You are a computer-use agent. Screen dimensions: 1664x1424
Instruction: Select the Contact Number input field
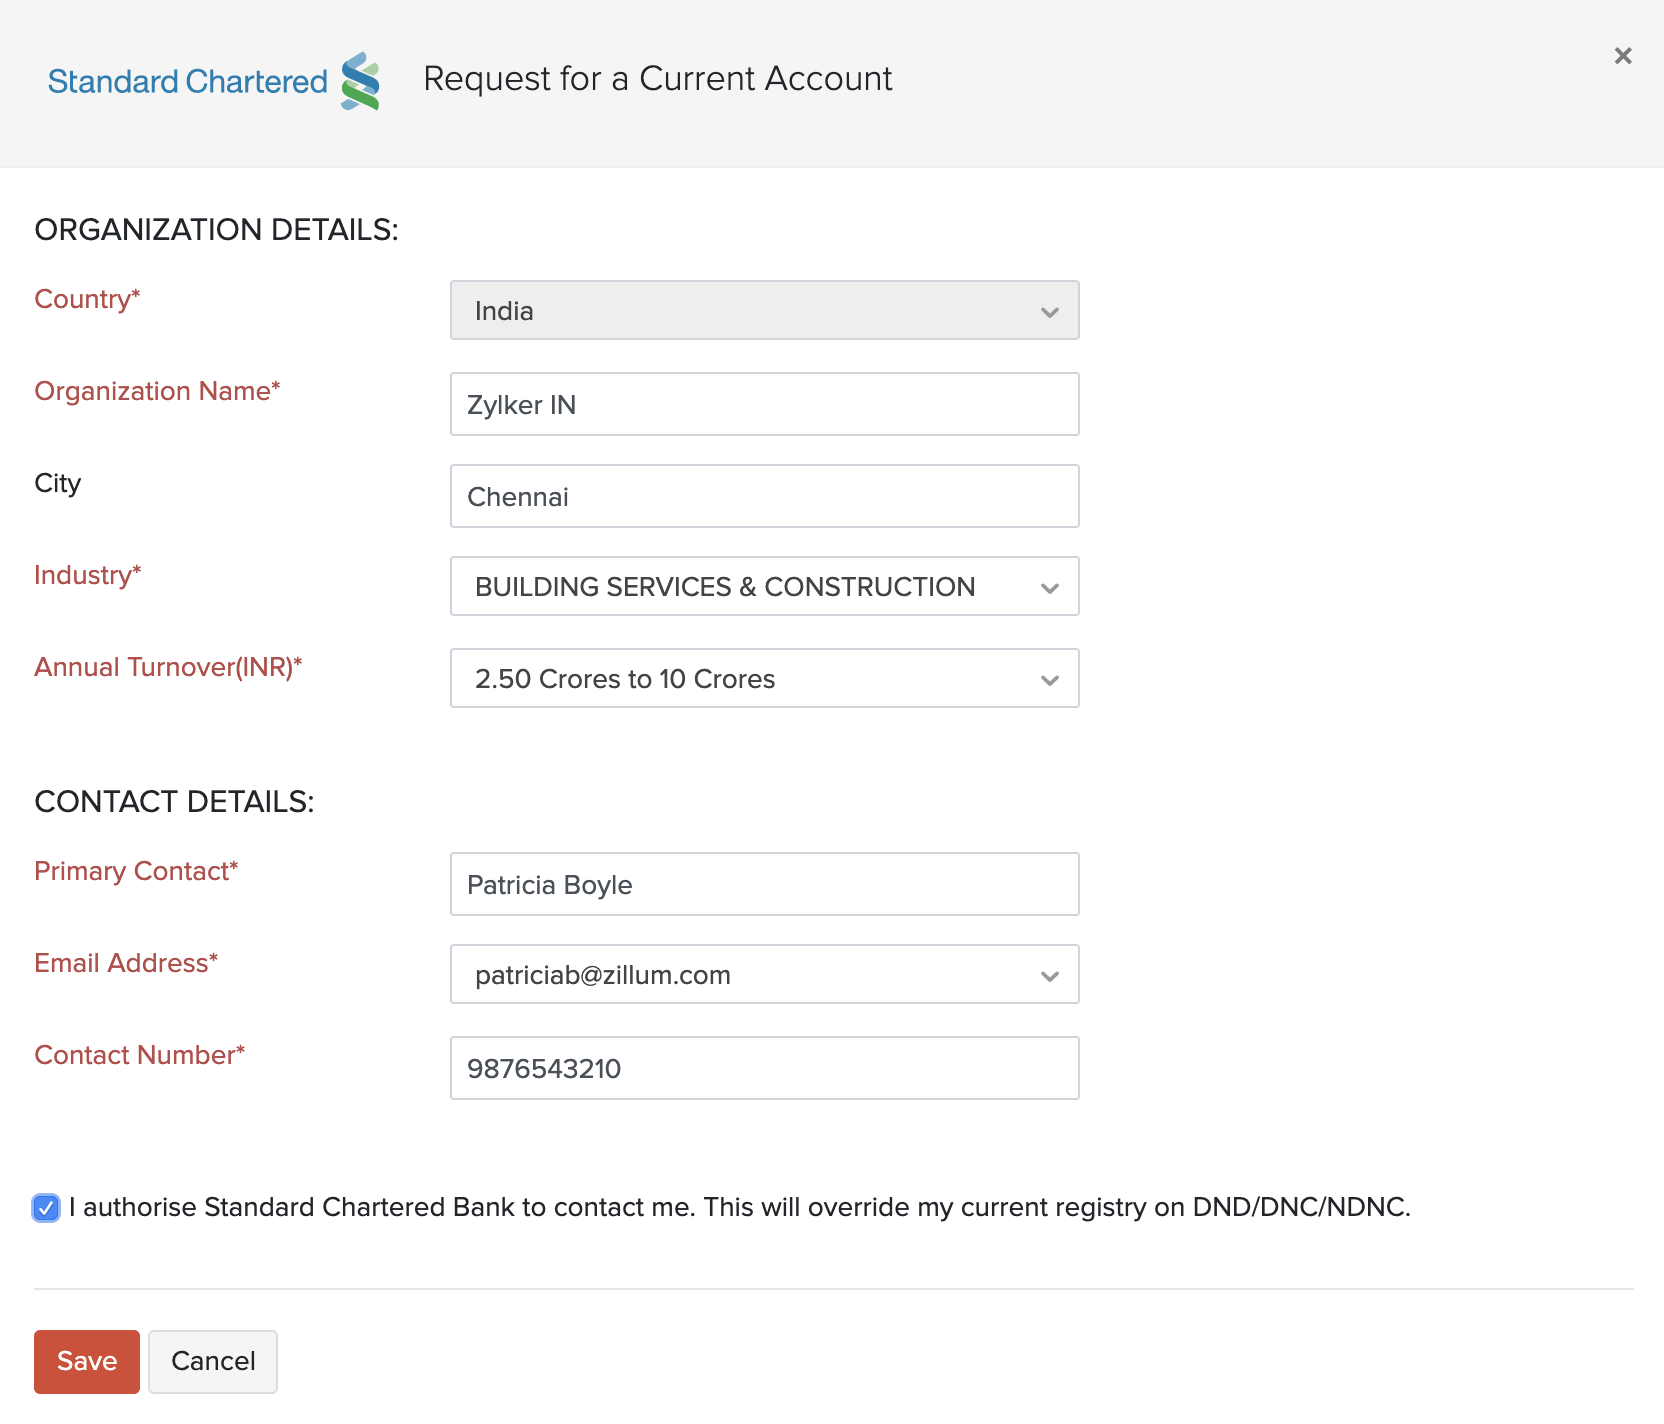click(x=764, y=1069)
